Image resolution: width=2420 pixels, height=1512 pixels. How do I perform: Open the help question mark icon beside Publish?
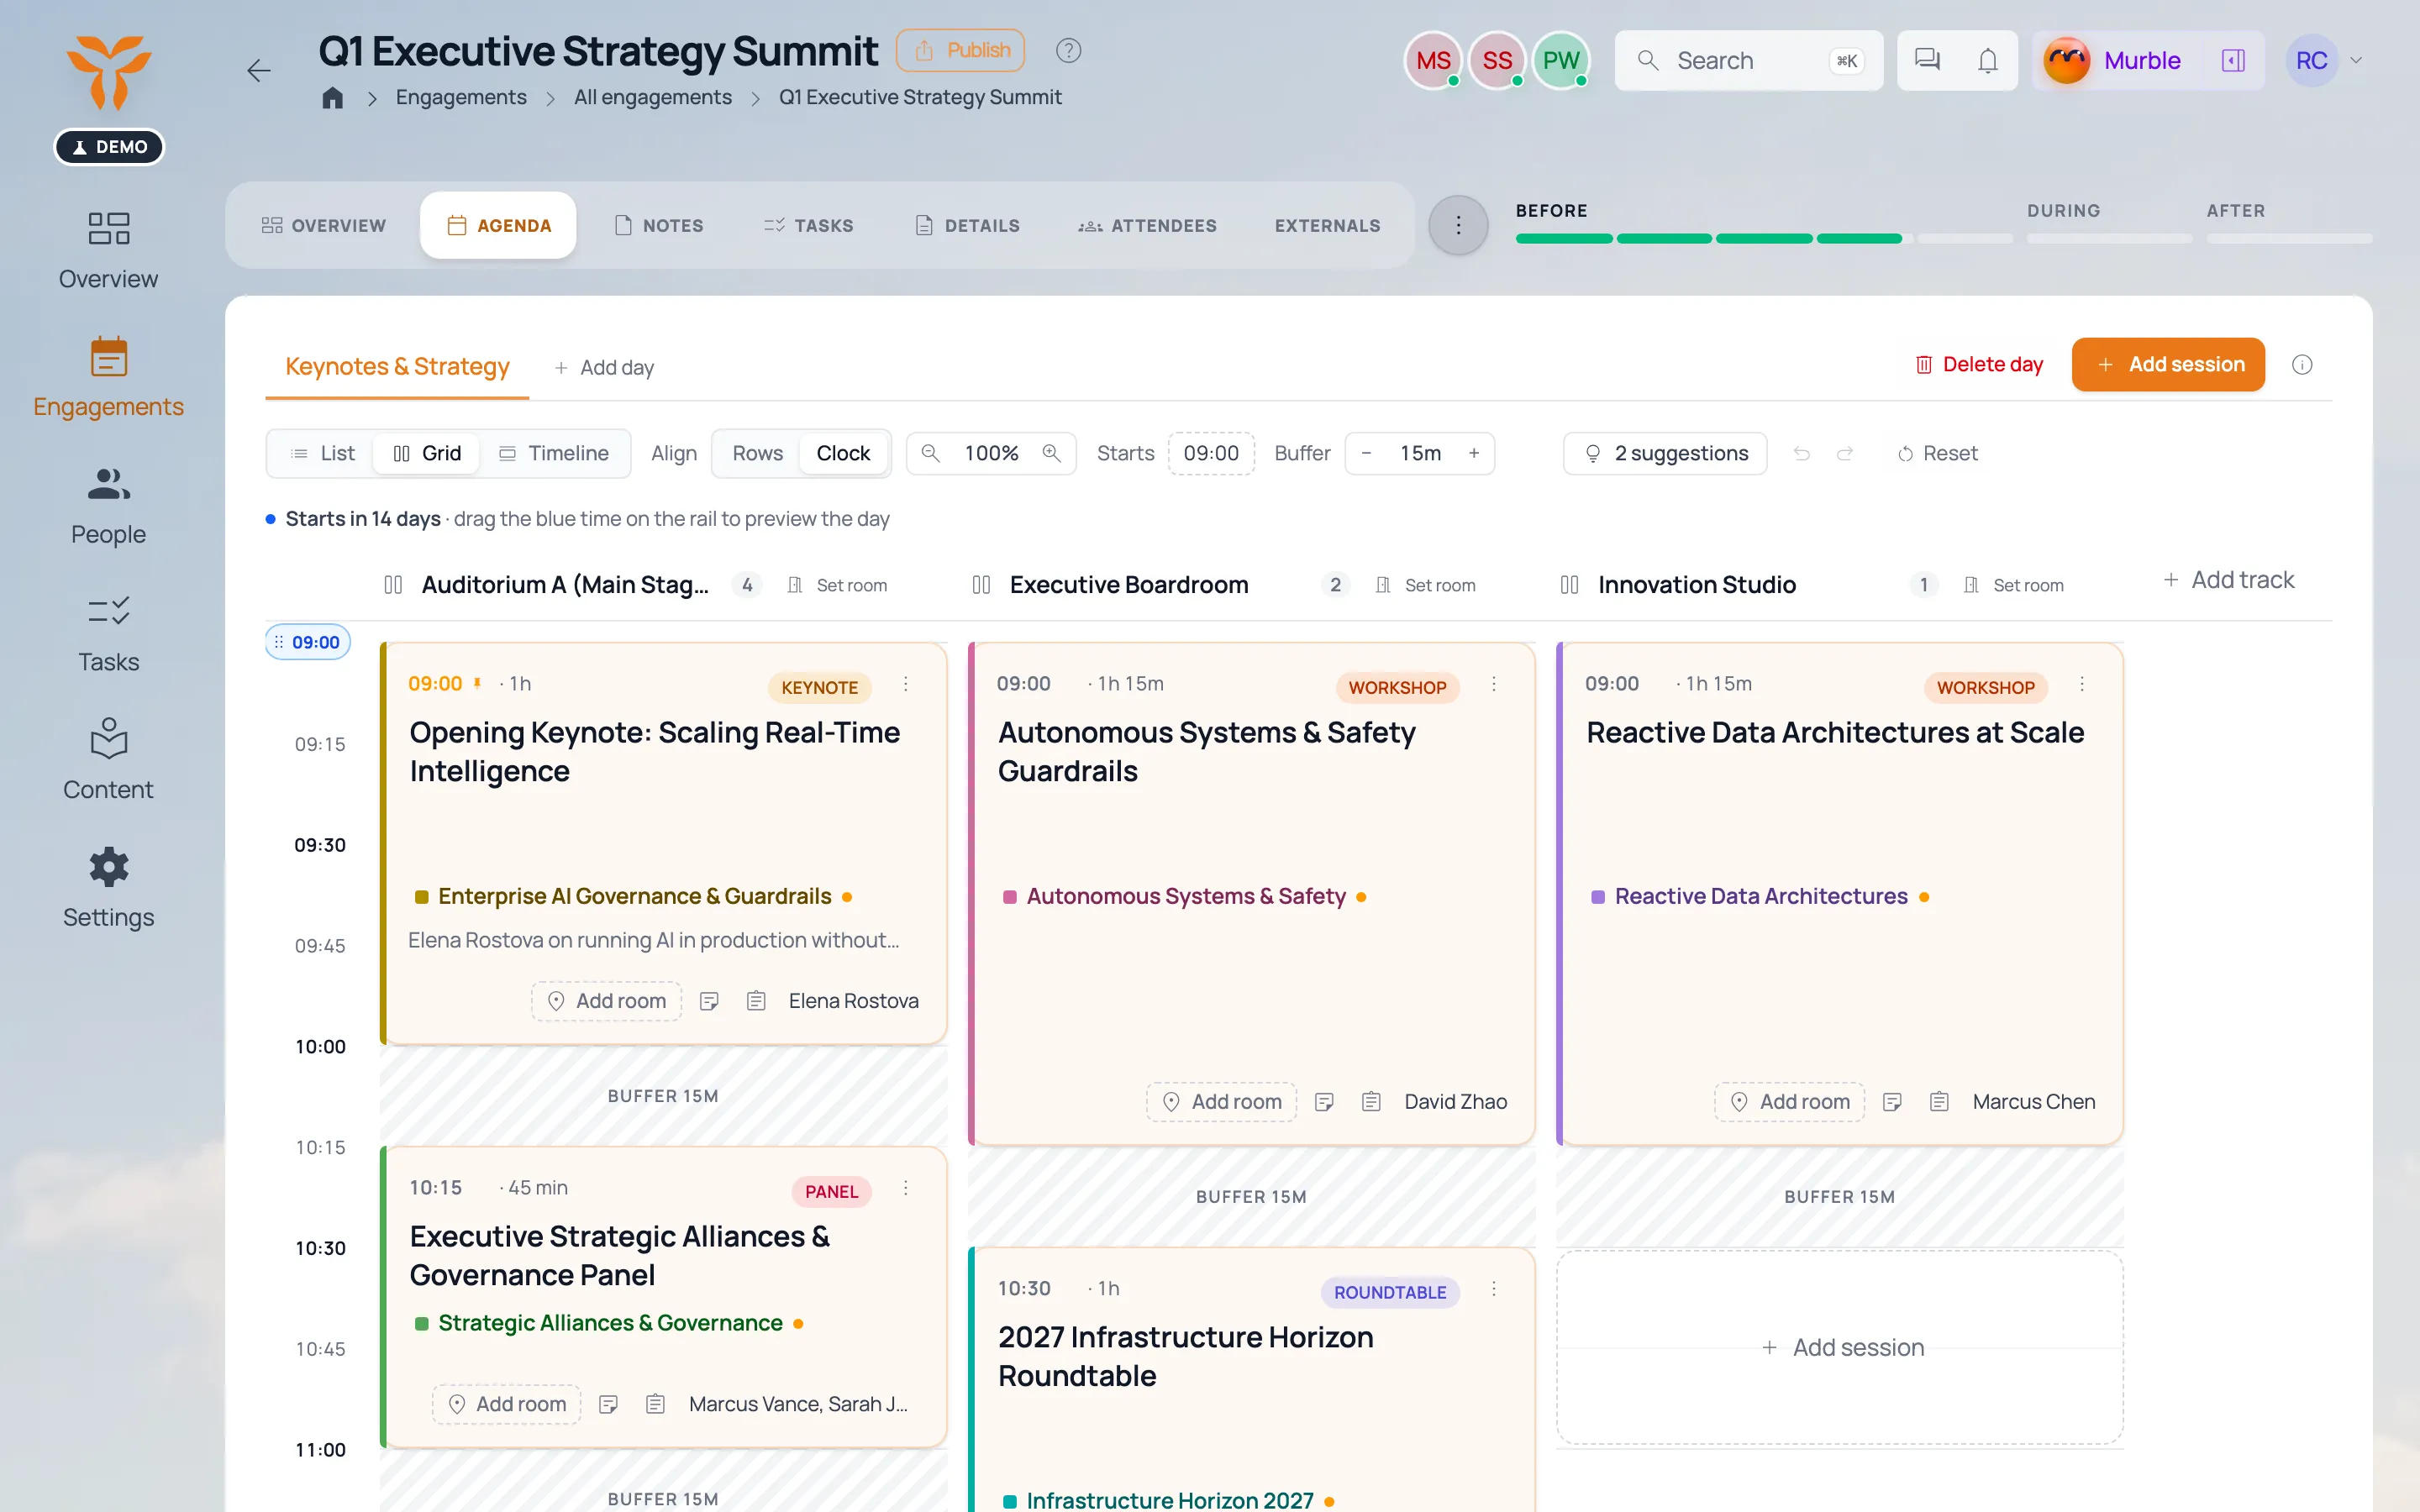pyautogui.click(x=1068, y=50)
